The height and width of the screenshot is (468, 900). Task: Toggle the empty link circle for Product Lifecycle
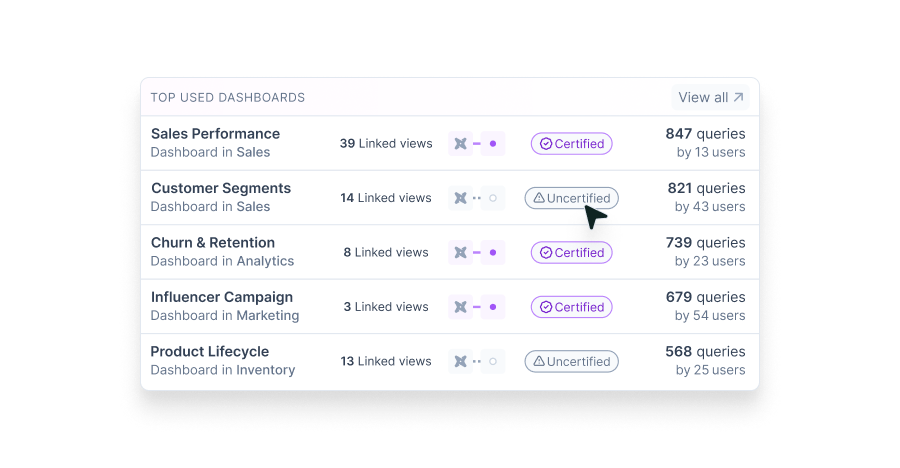(493, 361)
